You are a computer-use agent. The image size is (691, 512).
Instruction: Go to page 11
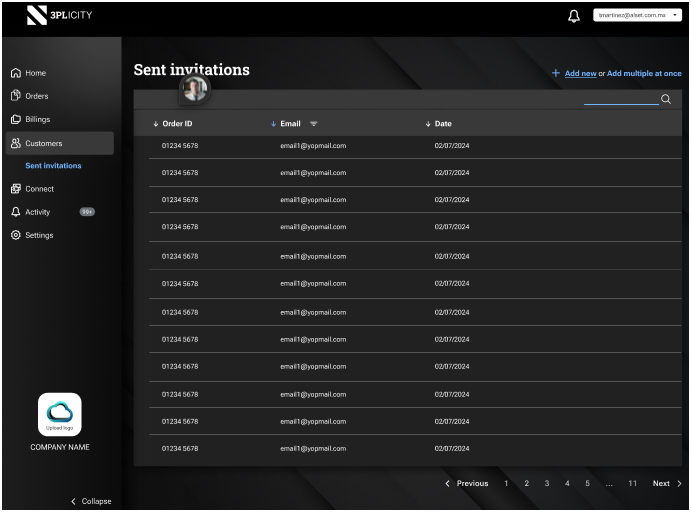(x=632, y=483)
